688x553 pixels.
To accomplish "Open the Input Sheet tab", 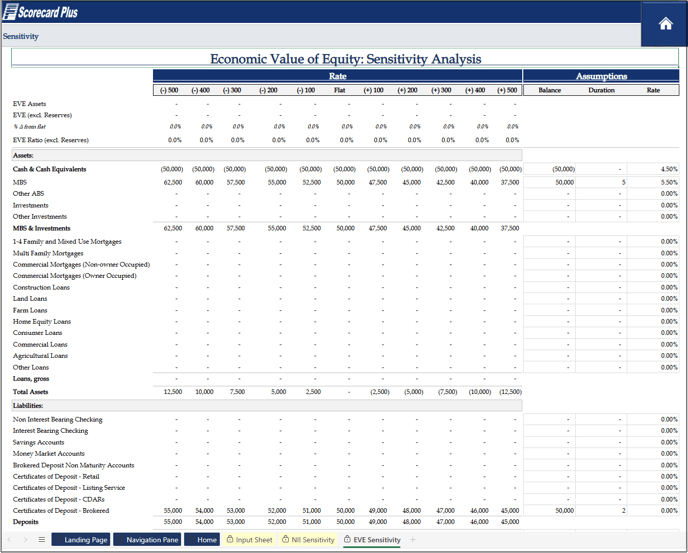I will pyautogui.click(x=249, y=540).
